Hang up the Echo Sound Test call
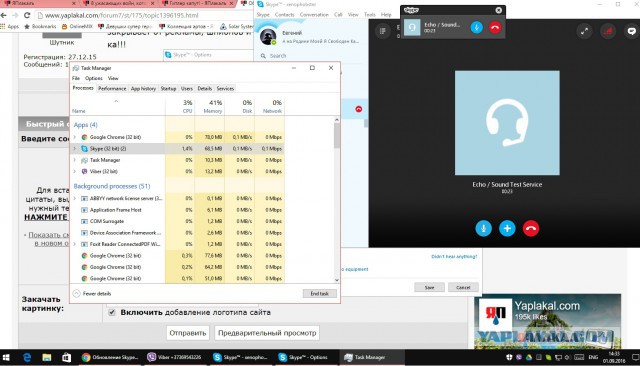The image size is (640, 366). (531, 228)
